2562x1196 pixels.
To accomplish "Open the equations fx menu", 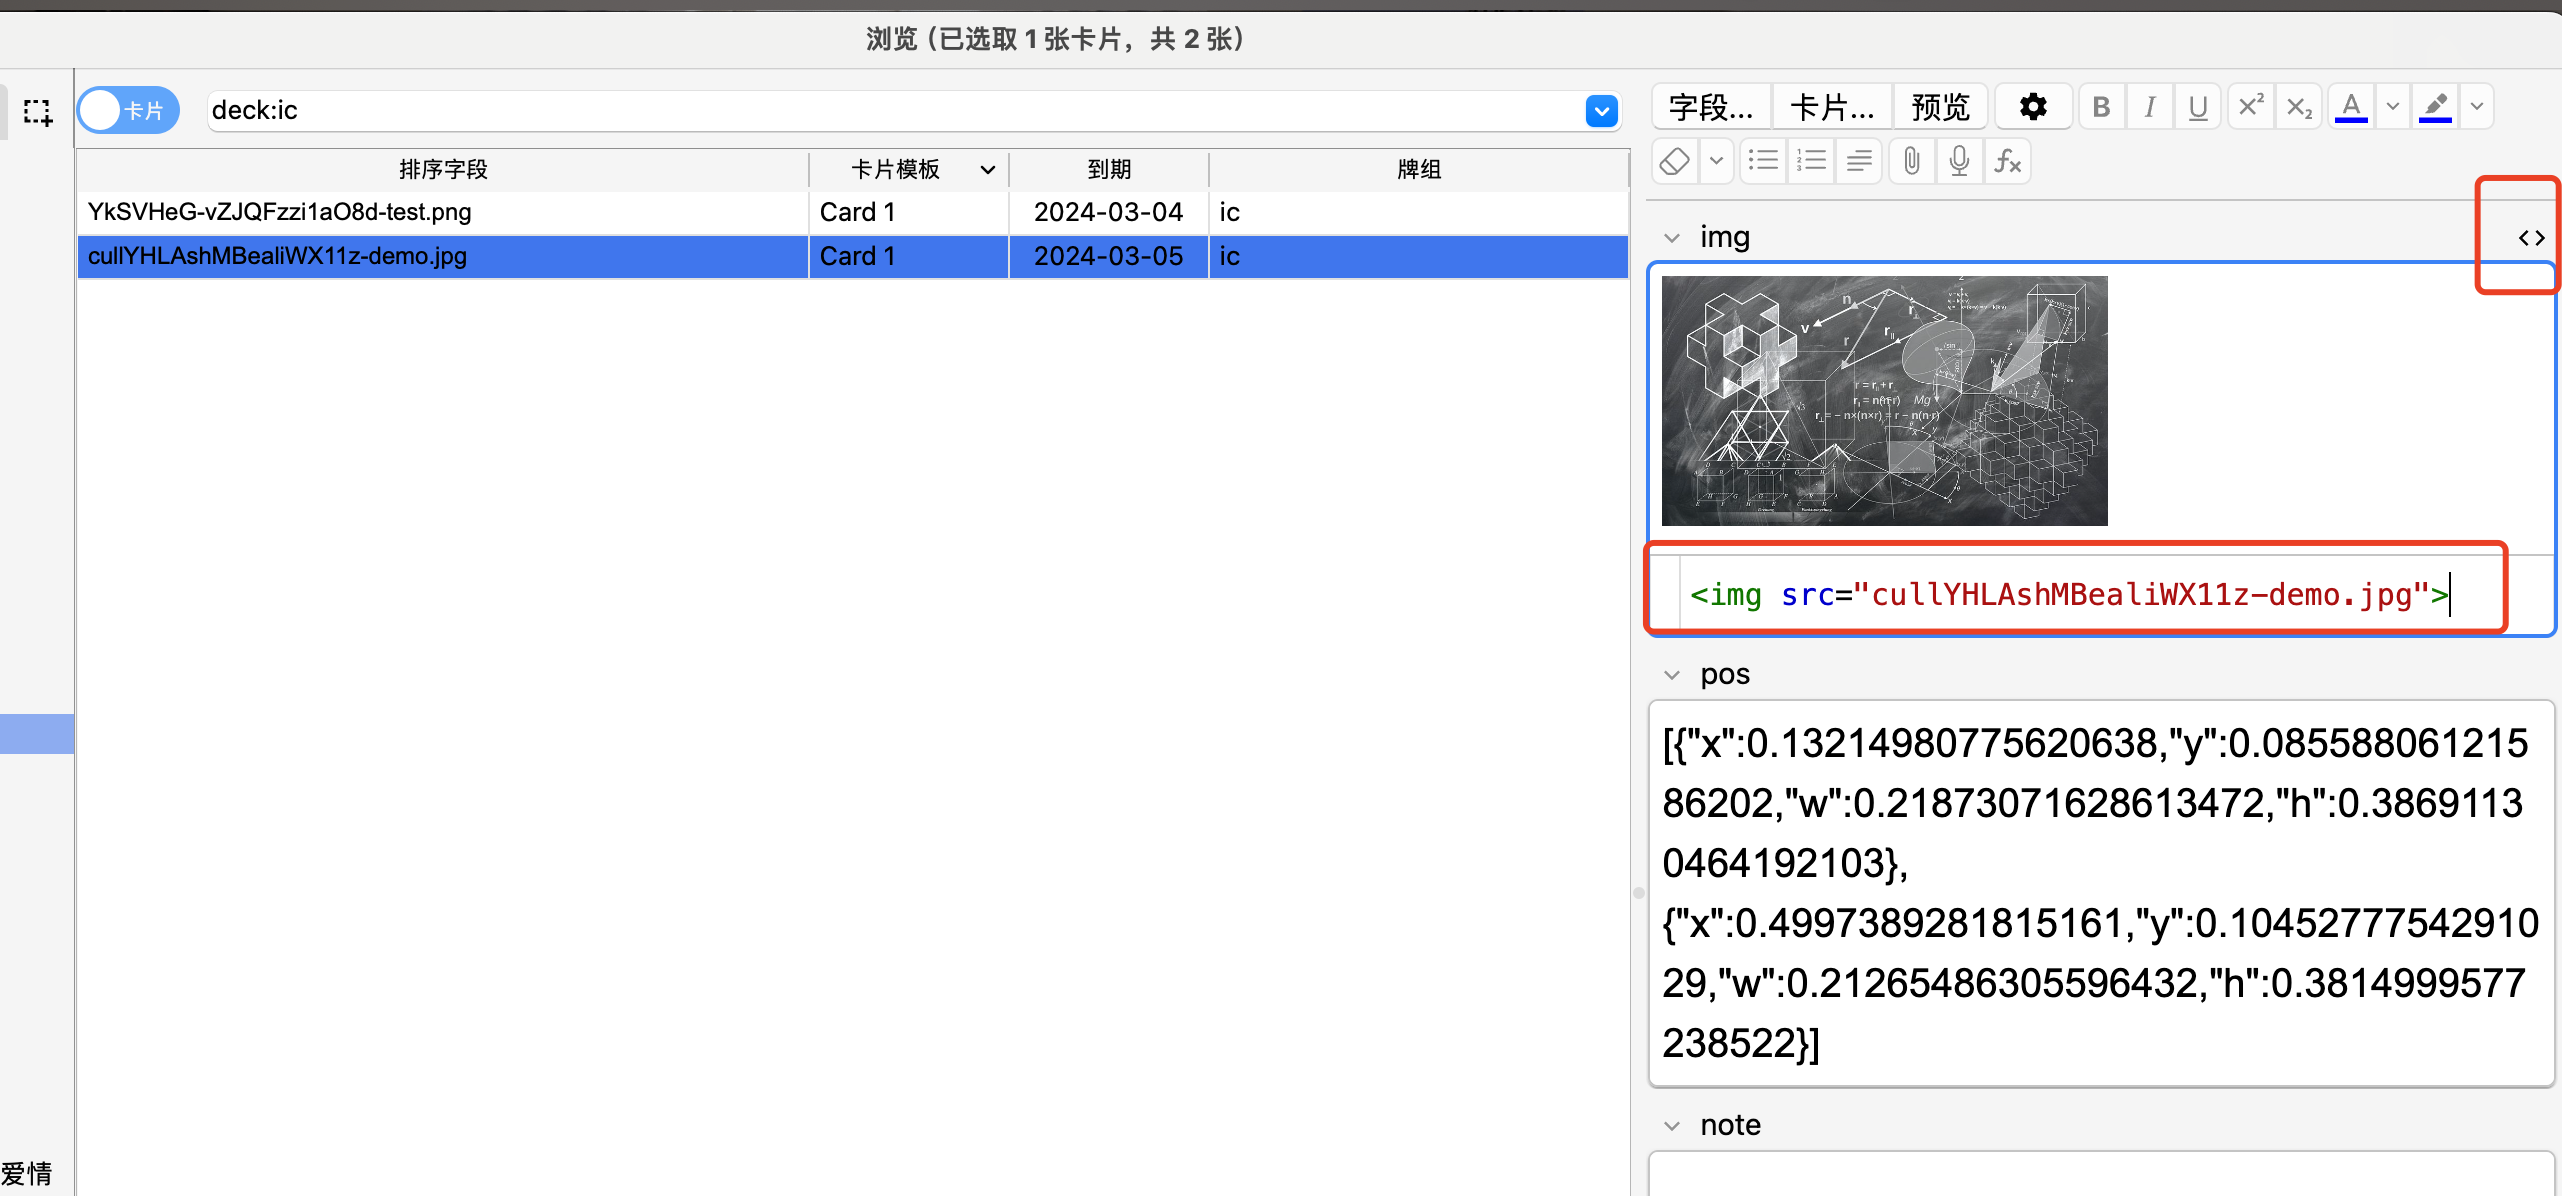I will 2007,161.
